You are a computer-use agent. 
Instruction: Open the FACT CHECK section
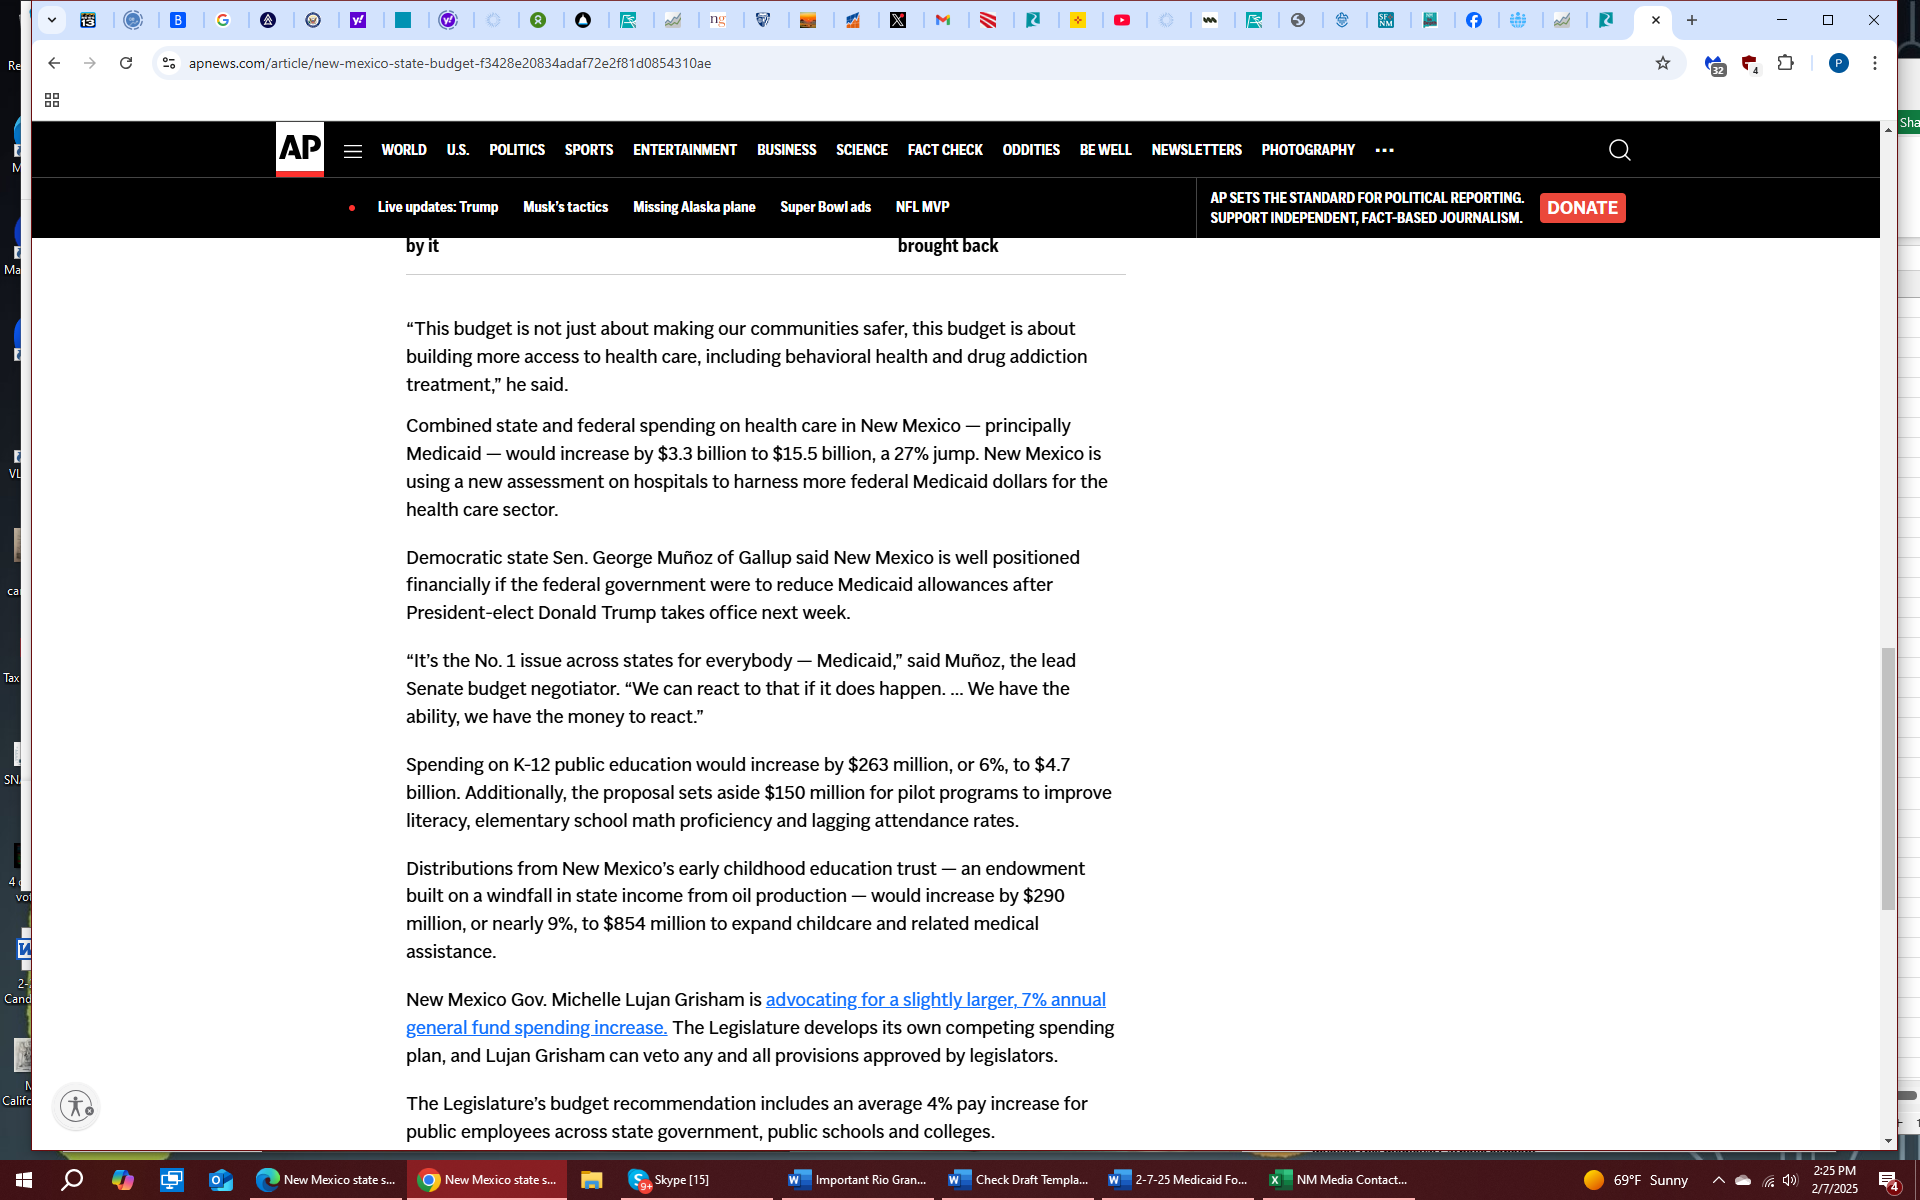click(944, 150)
